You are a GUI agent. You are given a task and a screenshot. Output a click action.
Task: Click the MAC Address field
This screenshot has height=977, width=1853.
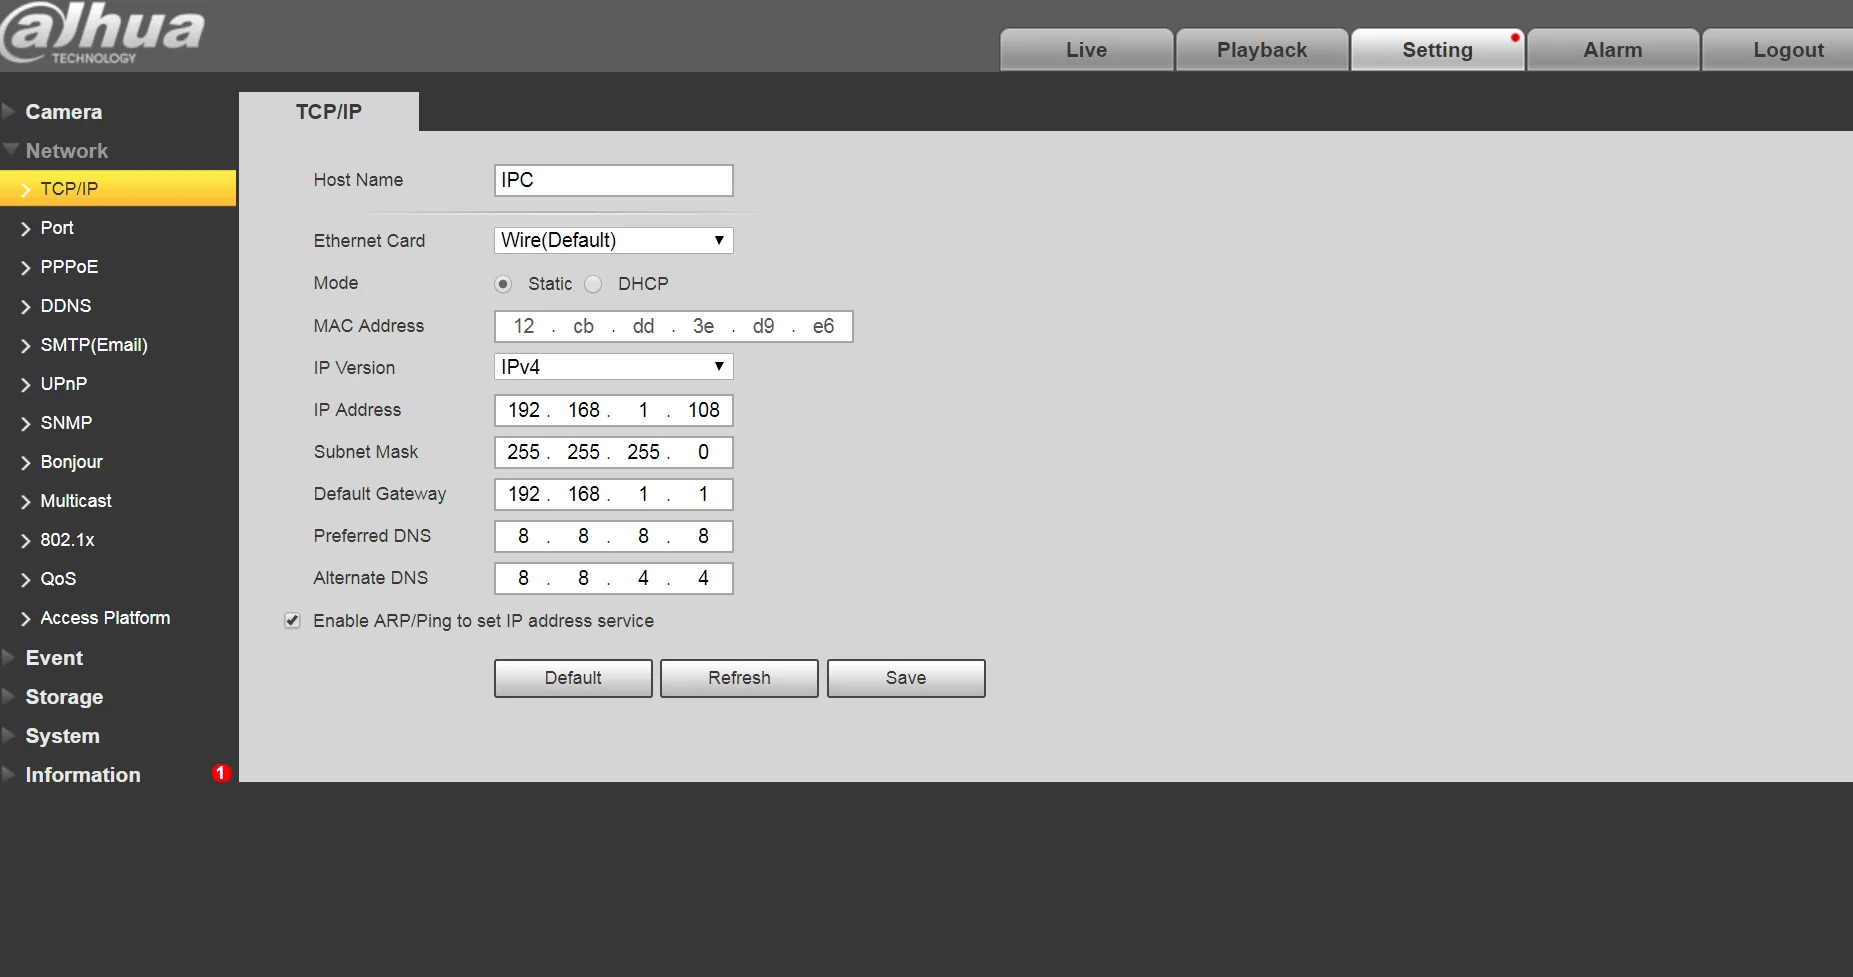(x=673, y=326)
